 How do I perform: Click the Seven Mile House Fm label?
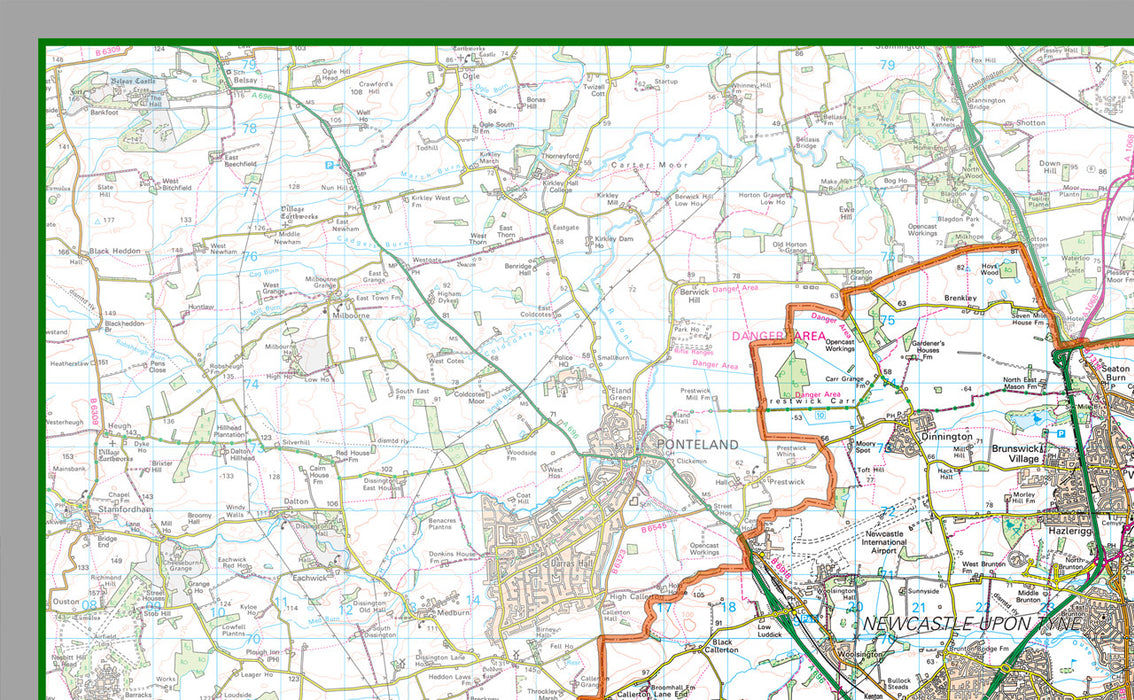tap(1026, 318)
